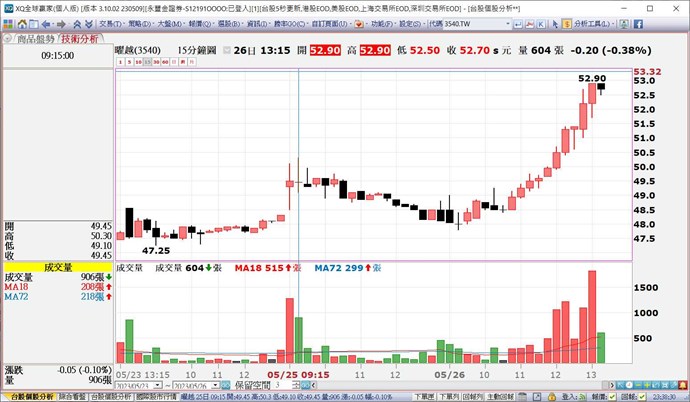Image resolution: width=690 pixels, height=402 pixels.
Task: Select the 30-minute chart interval
Action: 156,62
